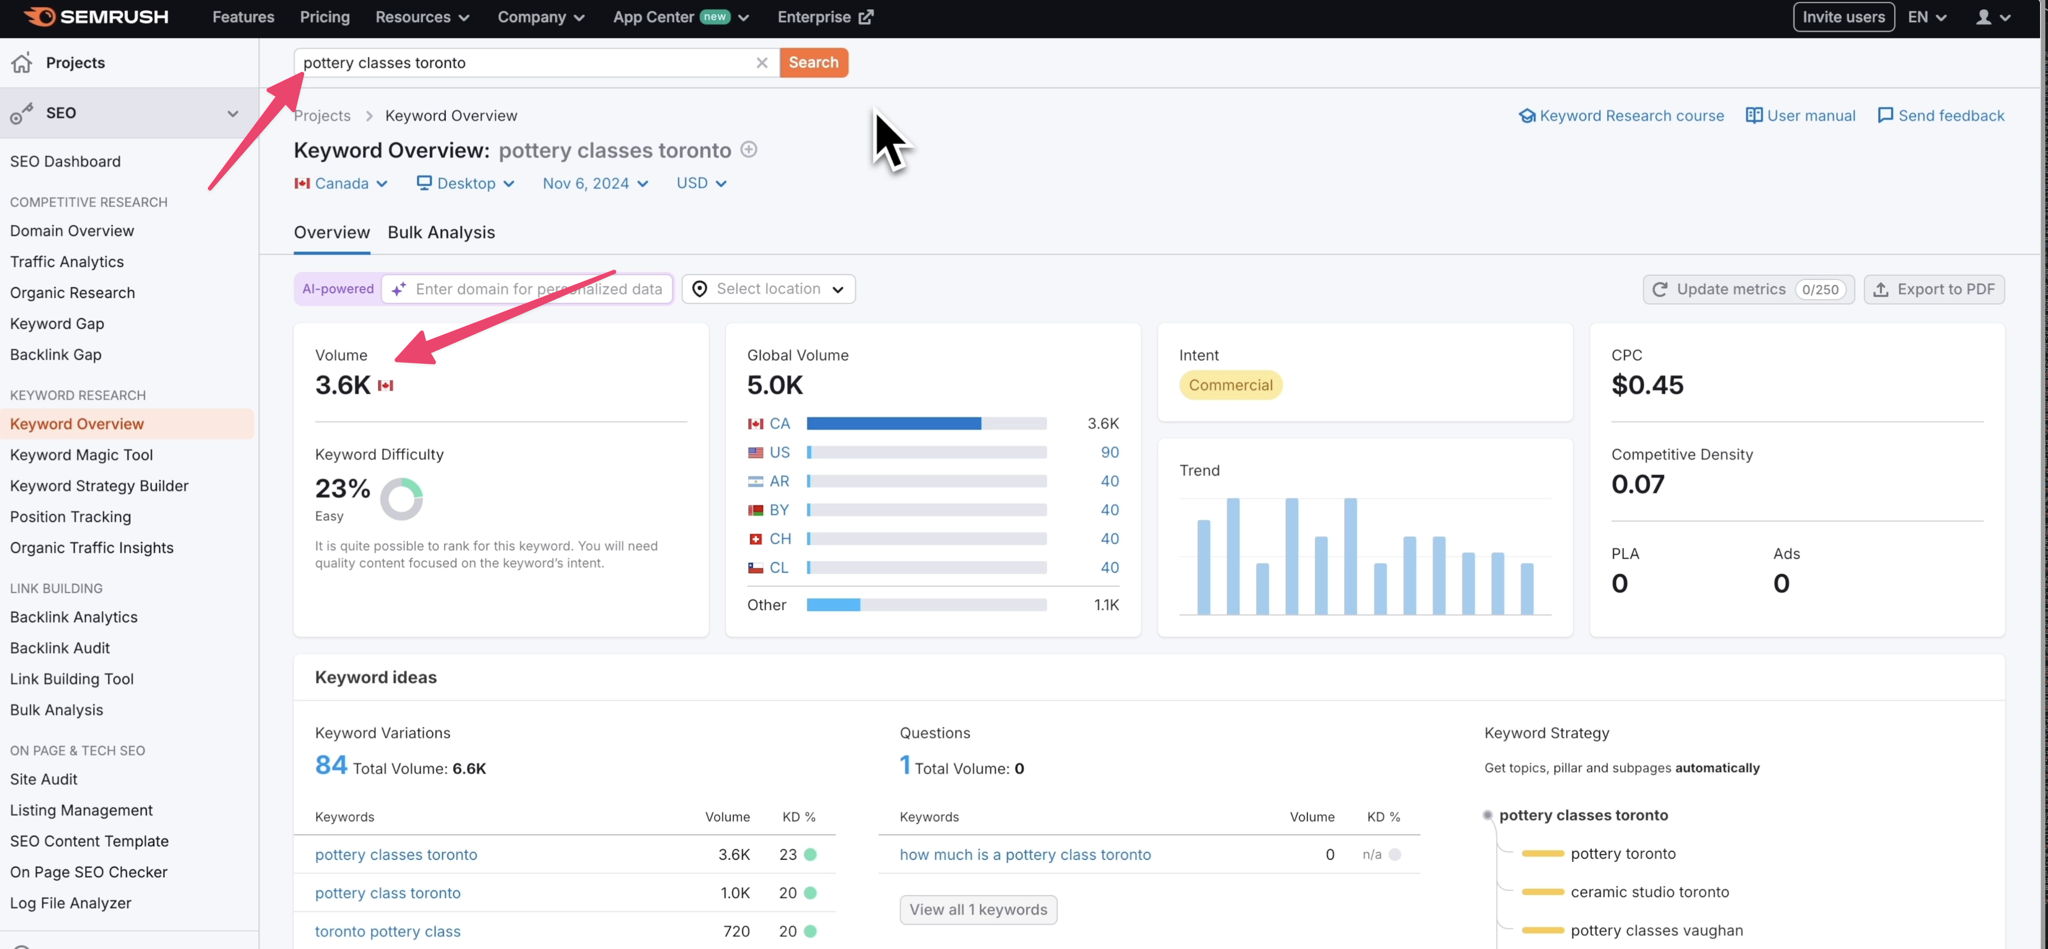
Task: Click the Commercial intent badge
Action: (x=1231, y=386)
